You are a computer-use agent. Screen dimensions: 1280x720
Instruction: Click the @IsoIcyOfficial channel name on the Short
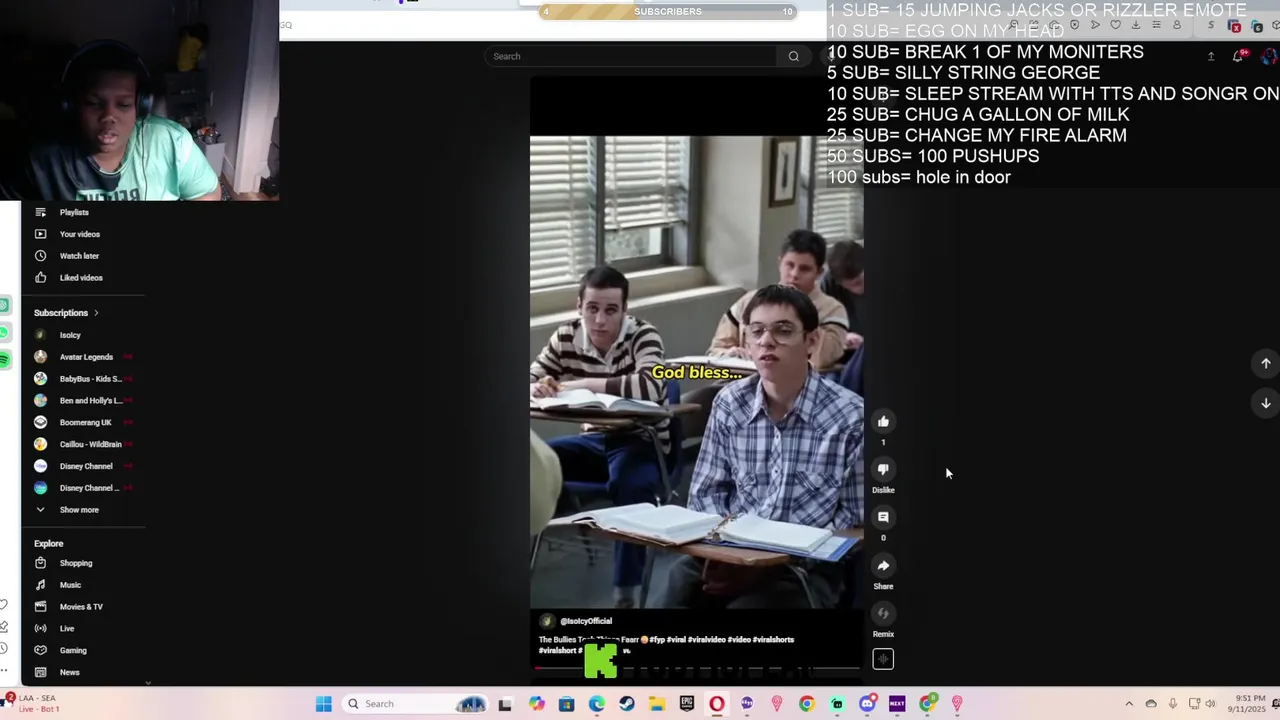click(586, 621)
